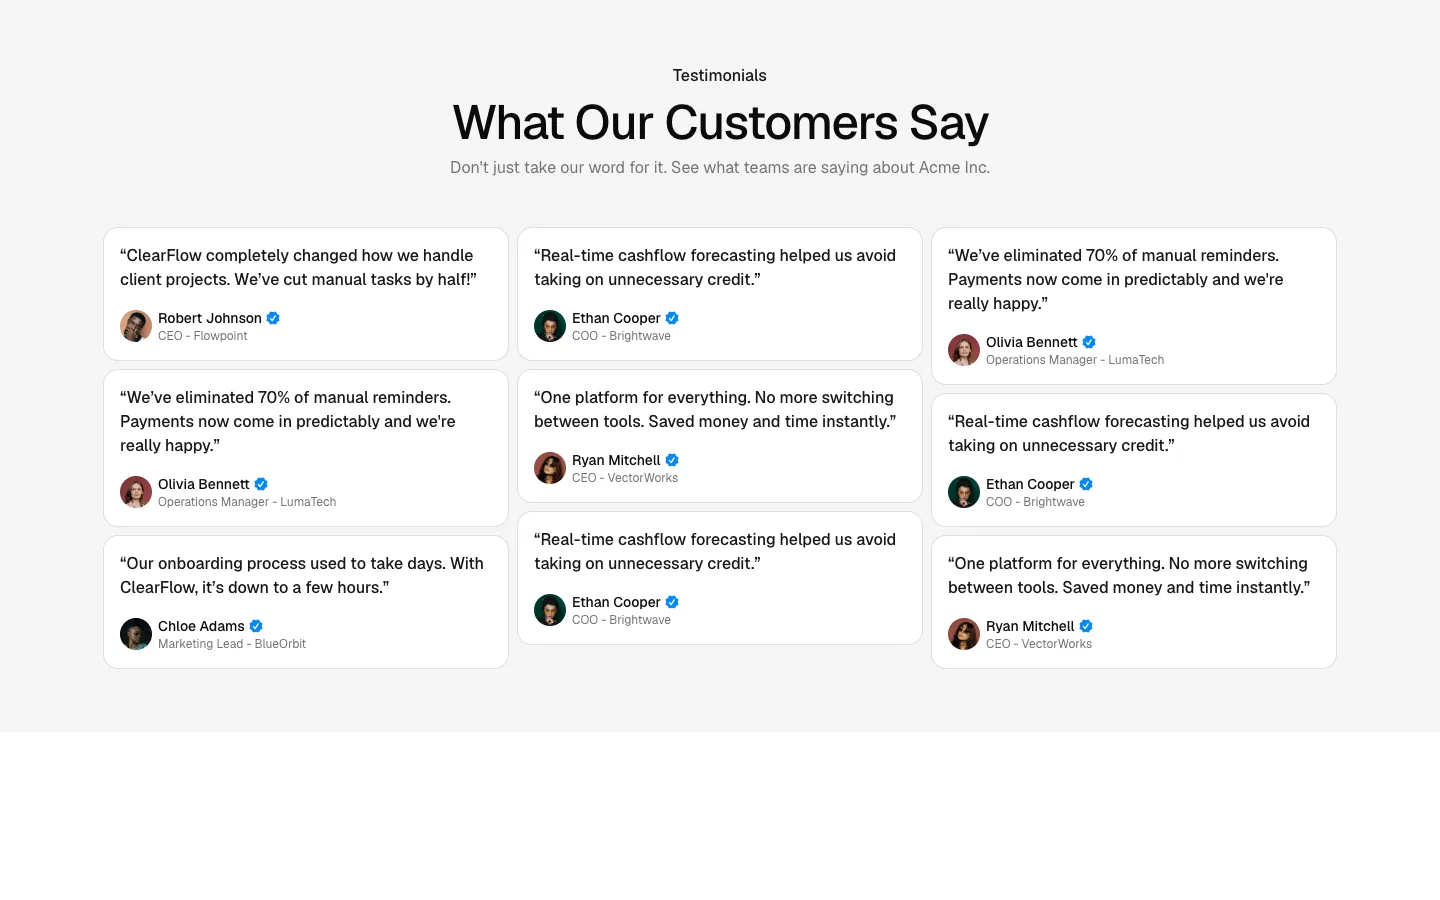Click the CEO - Flowpoint job title
The width and height of the screenshot is (1440, 900).
click(x=203, y=336)
